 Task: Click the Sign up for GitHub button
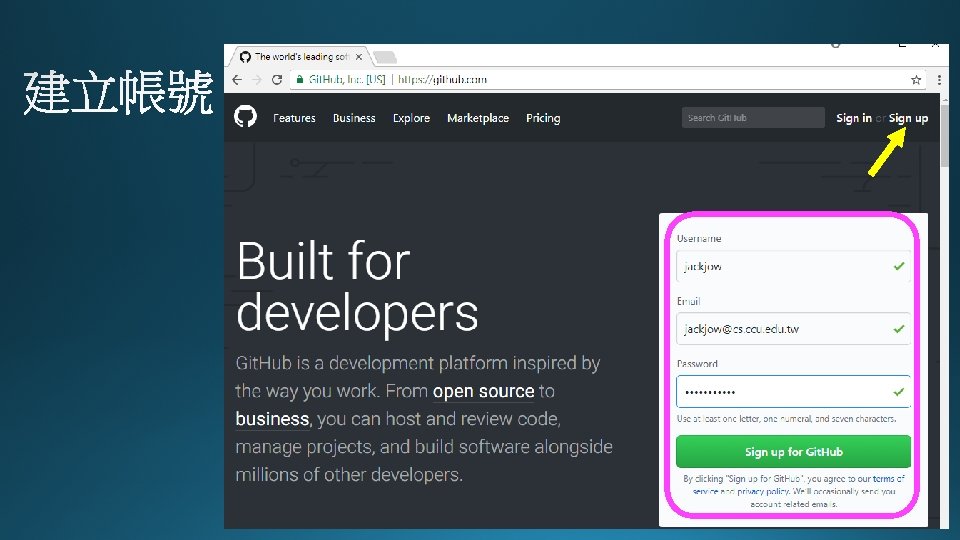tap(793, 452)
